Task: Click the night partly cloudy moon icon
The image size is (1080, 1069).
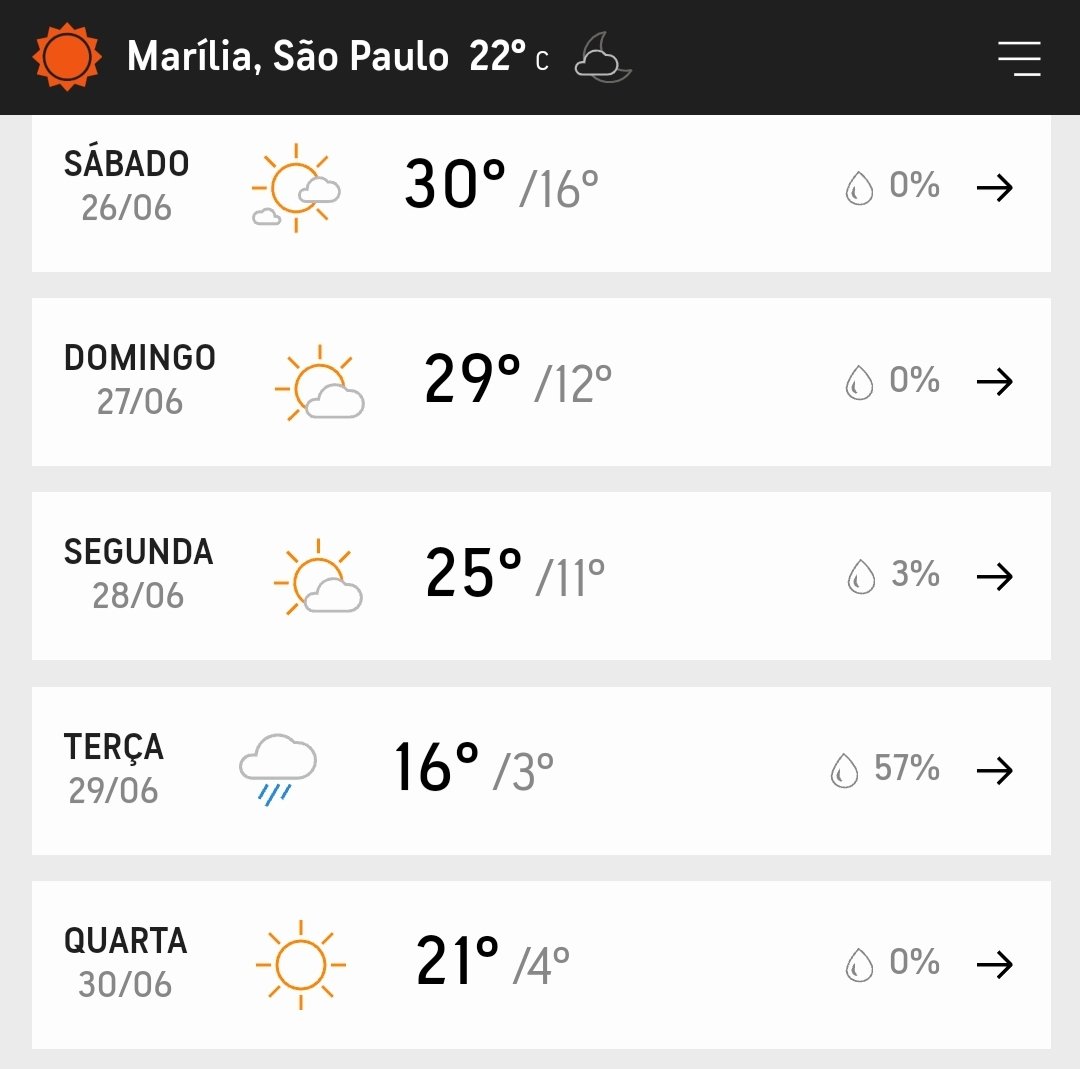Action: (603, 57)
